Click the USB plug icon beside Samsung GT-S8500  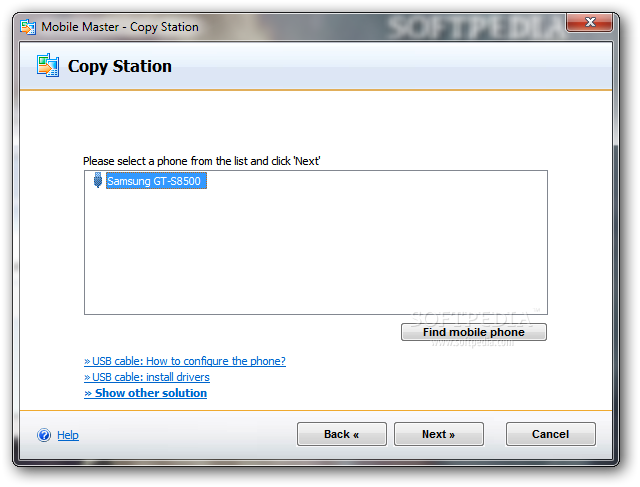[98, 180]
